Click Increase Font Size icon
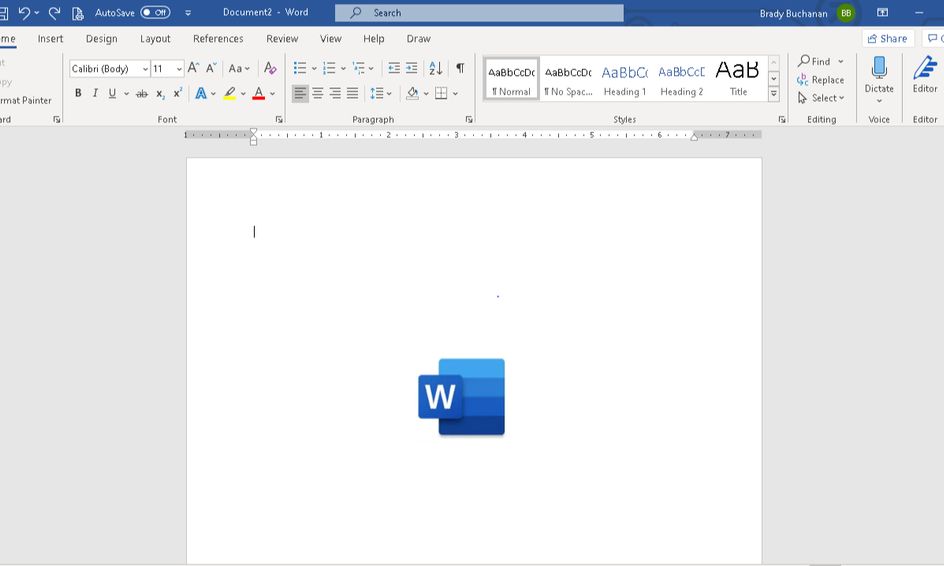This screenshot has height=566, width=944. (193, 68)
